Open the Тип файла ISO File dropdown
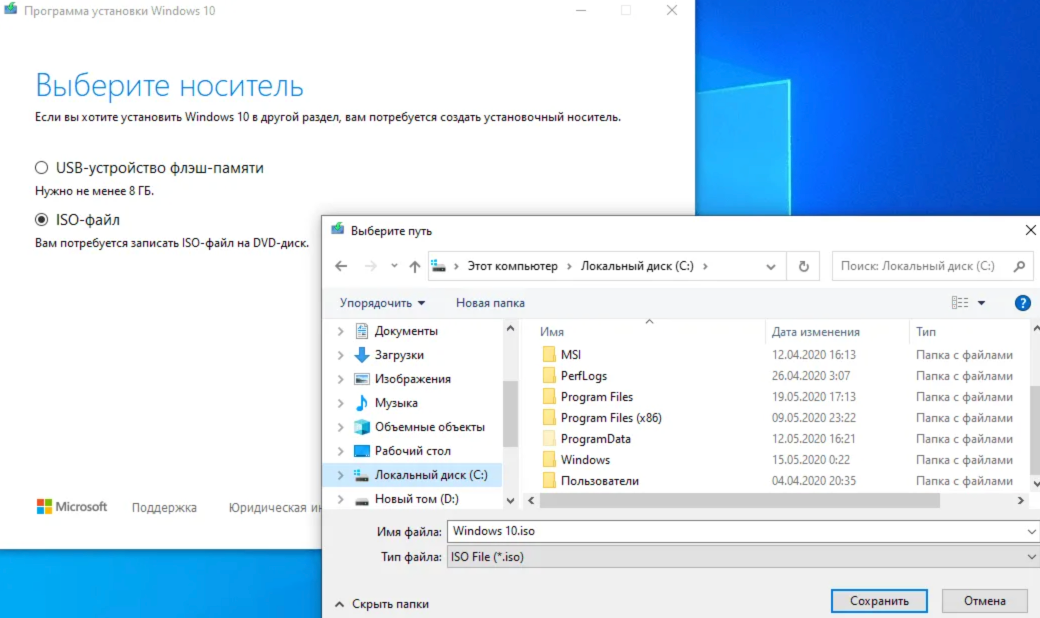This screenshot has width=1040, height=618. (x=742, y=557)
